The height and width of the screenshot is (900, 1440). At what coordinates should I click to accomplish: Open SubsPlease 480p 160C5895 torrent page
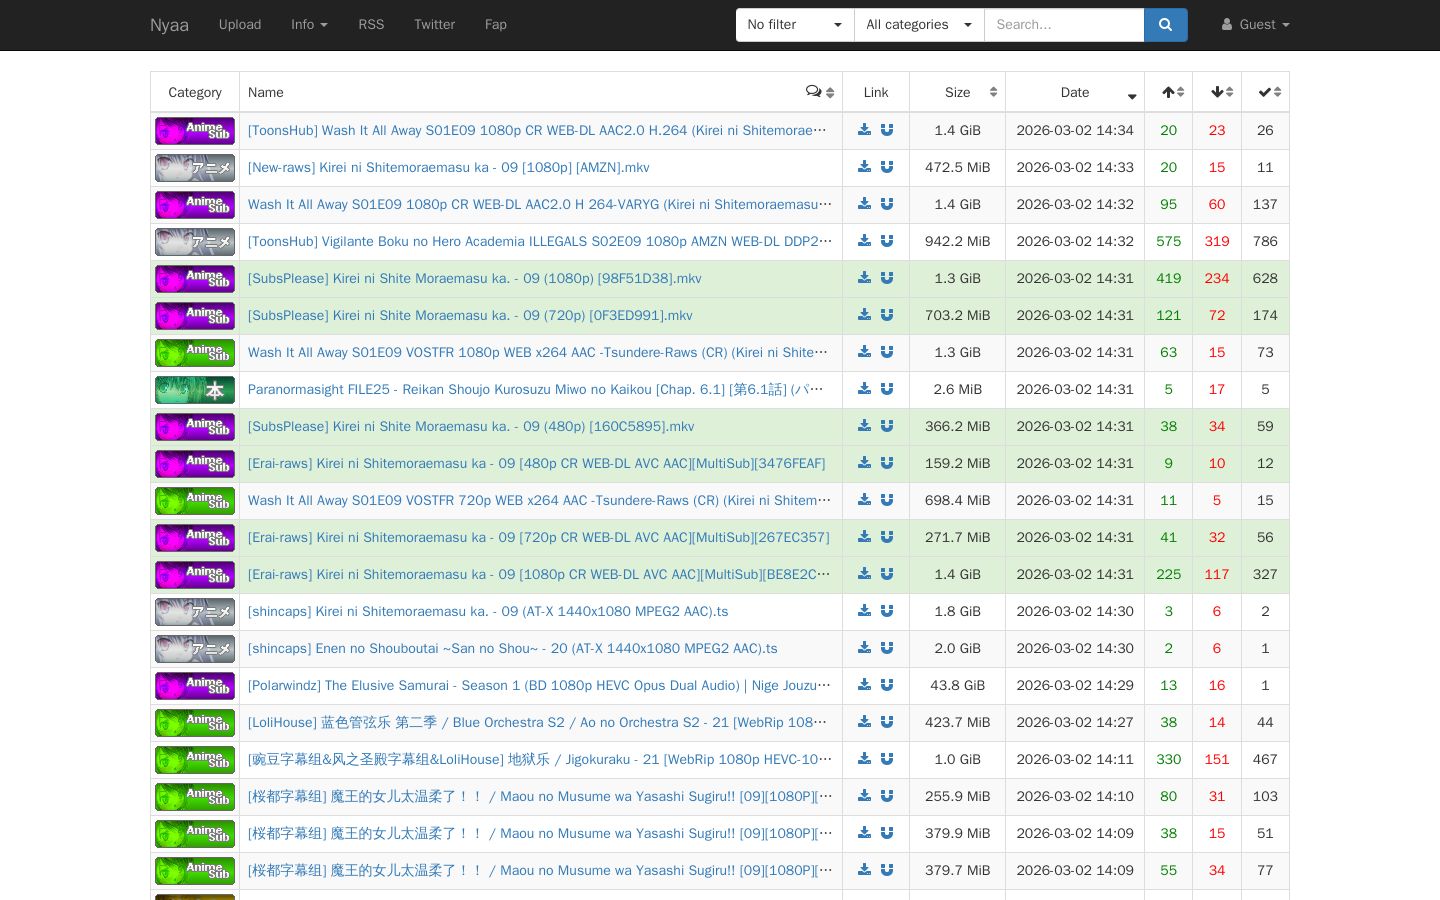(471, 426)
